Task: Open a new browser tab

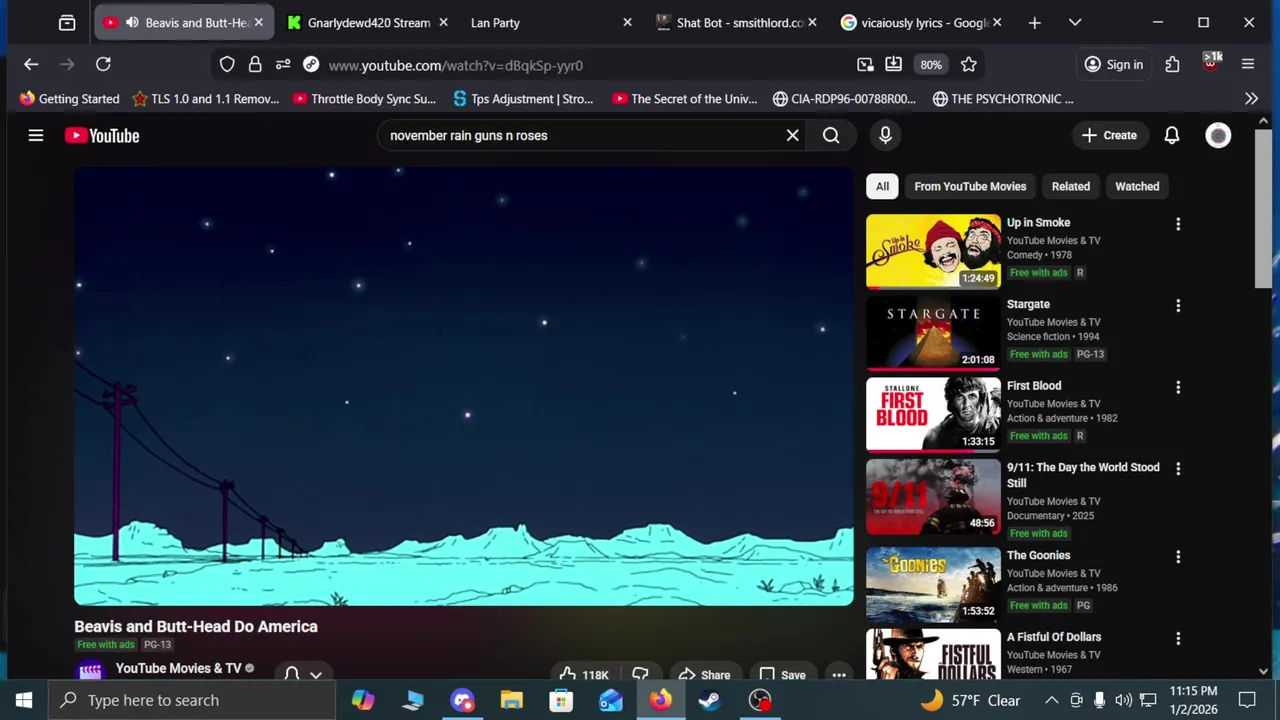Action: (1034, 22)
